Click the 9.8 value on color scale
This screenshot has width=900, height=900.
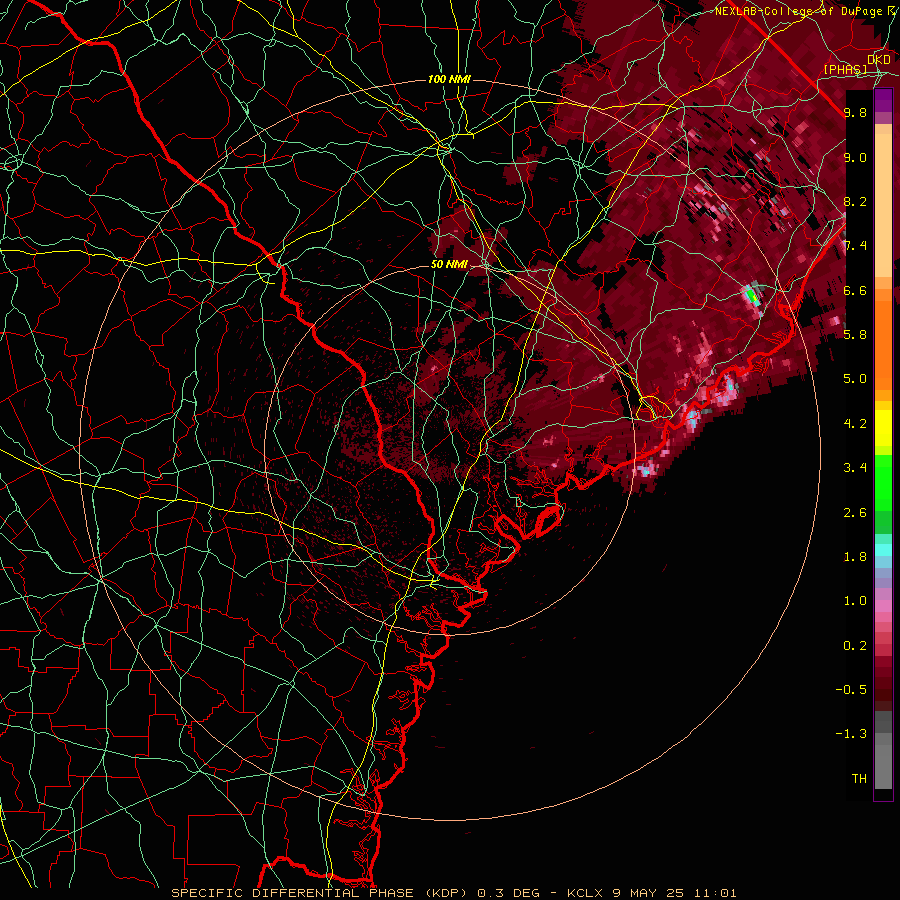tap(855, 112)
